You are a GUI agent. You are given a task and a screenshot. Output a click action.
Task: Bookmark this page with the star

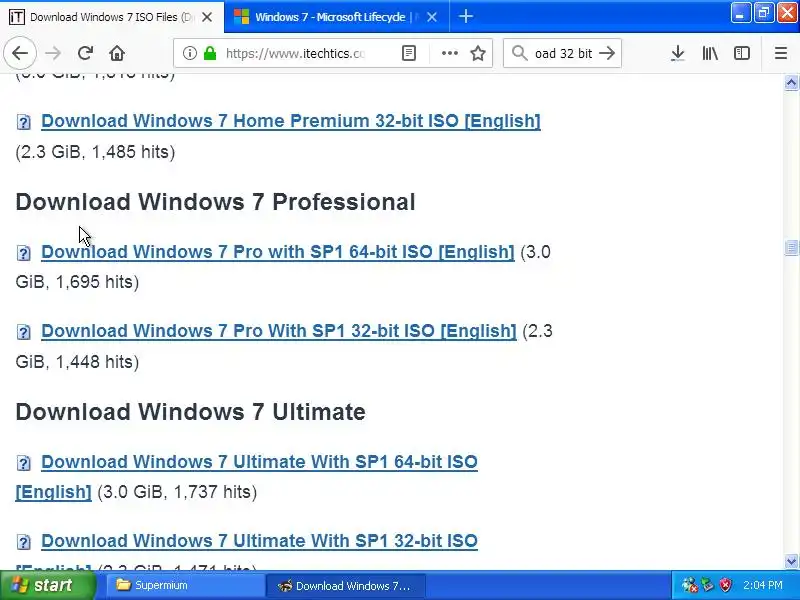point(478,53)
